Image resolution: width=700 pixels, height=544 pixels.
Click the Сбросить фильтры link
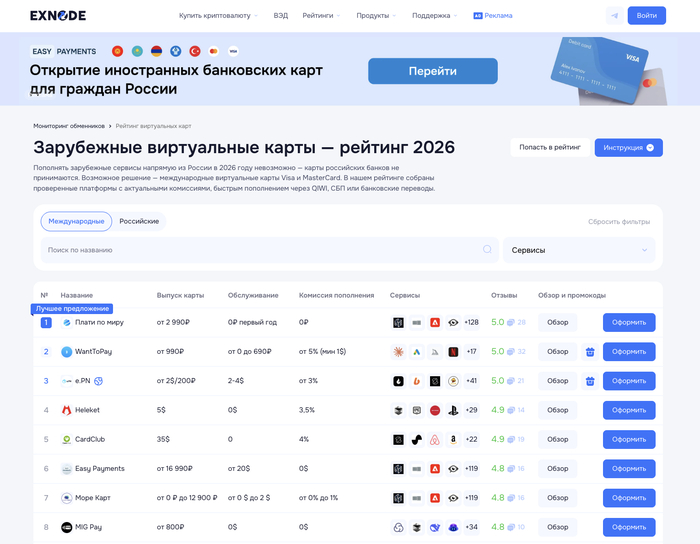click(x=618, y=221)
